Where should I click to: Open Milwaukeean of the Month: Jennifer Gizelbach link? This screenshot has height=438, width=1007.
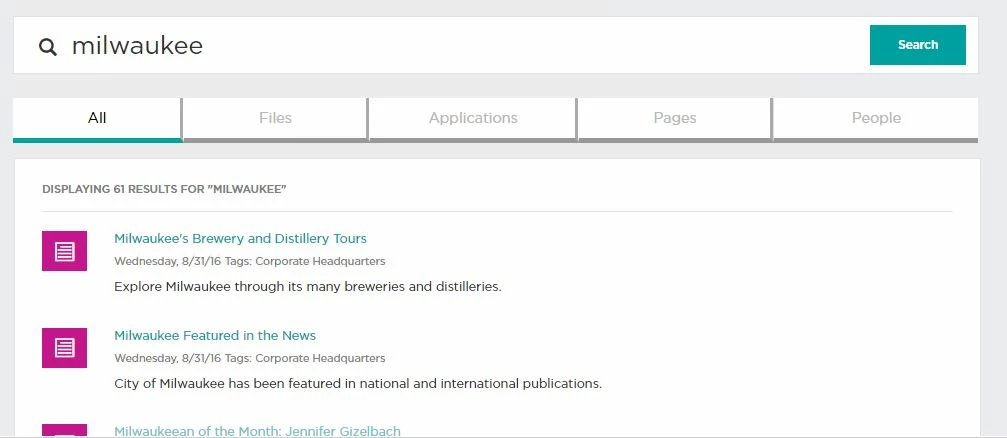[x=258, y=431]
